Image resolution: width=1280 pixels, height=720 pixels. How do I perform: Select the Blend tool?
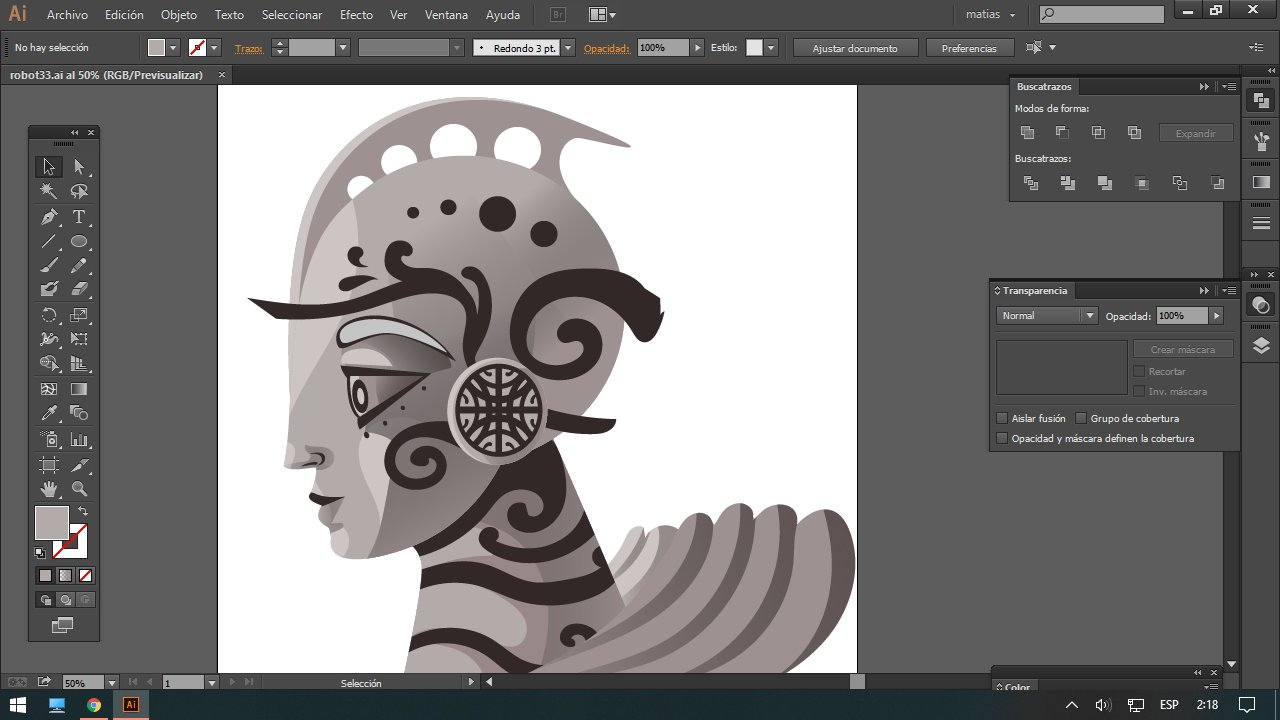[79, 413]
